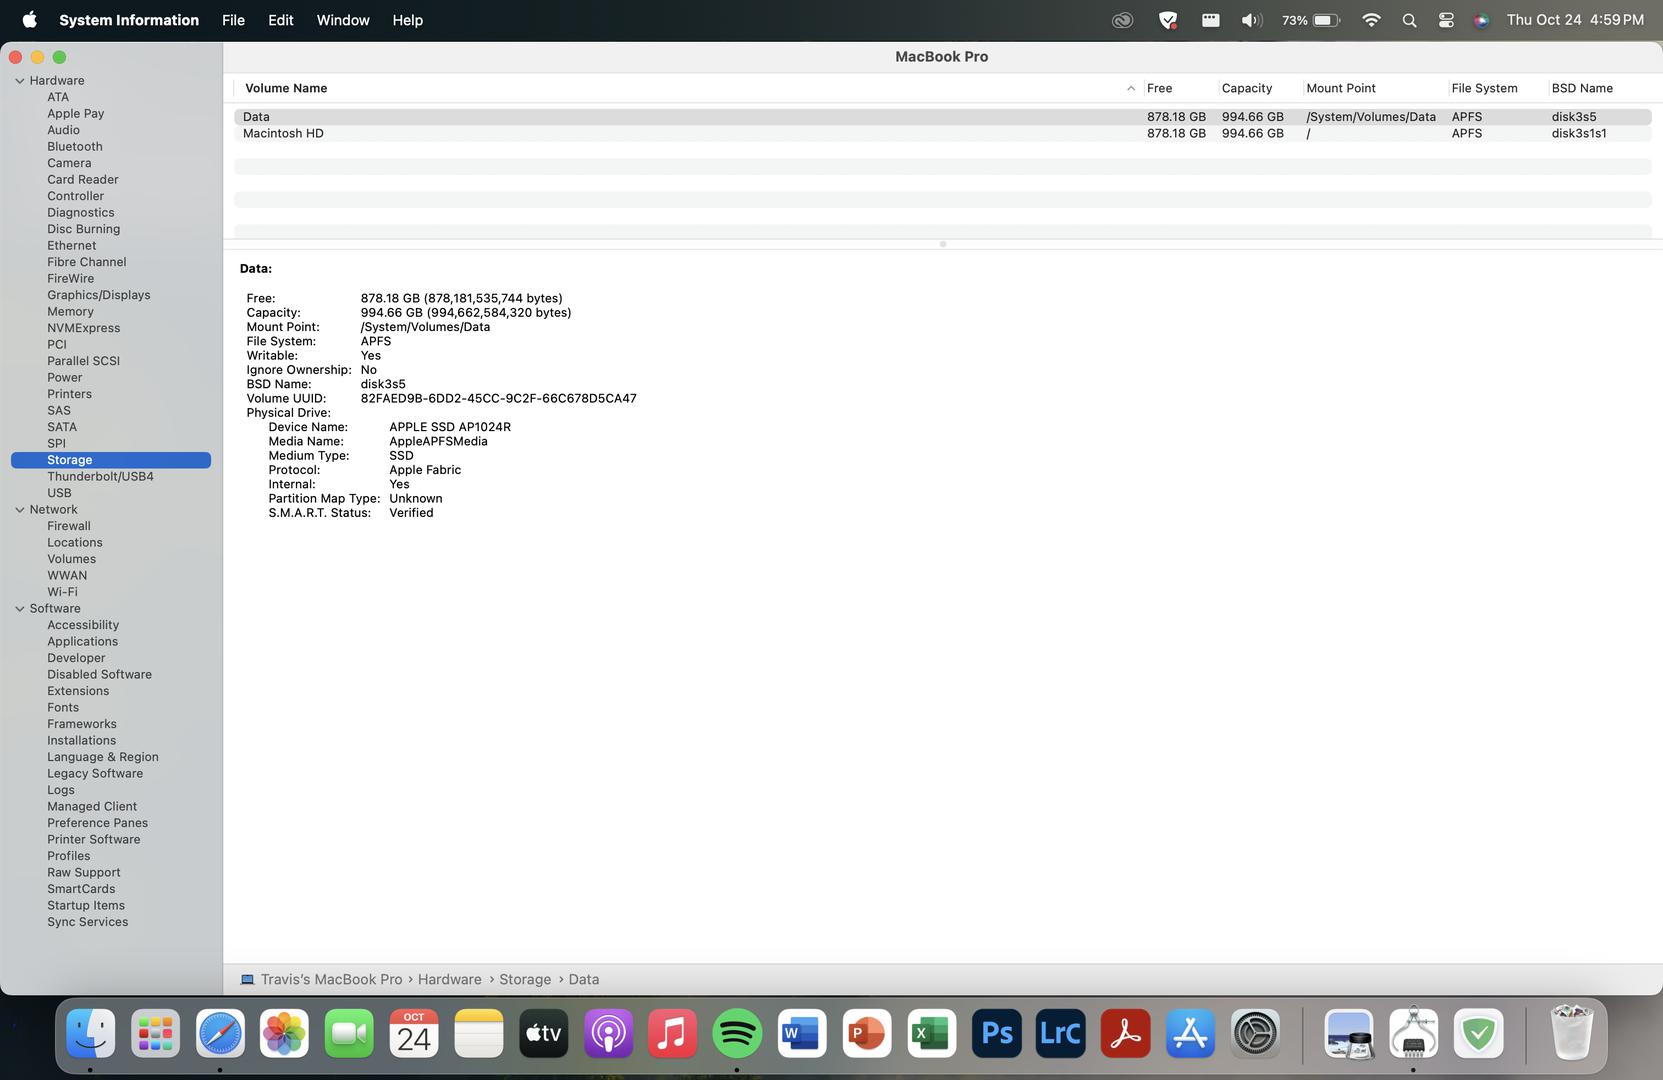
Task: Toggle Volume Name sort order arrow
Action: coord(1131,88)
